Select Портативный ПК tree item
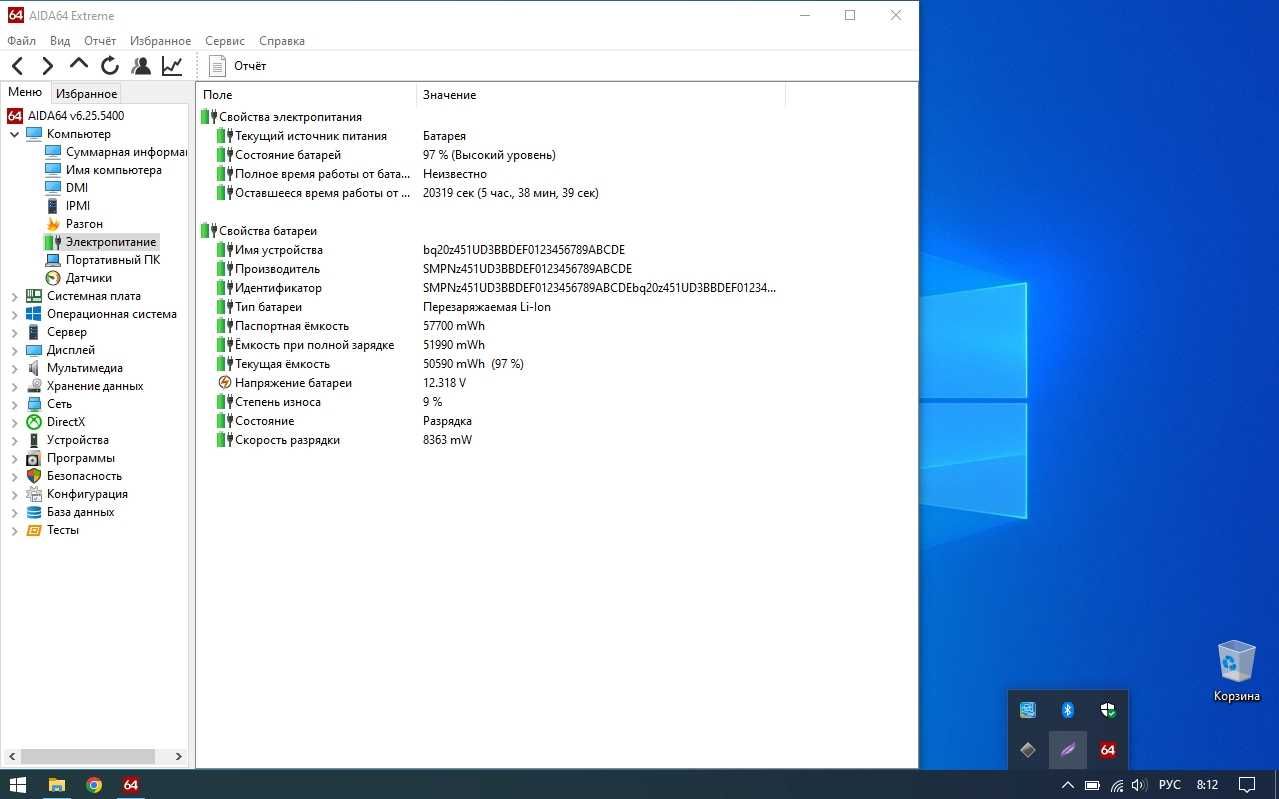 tap(103, 260)
